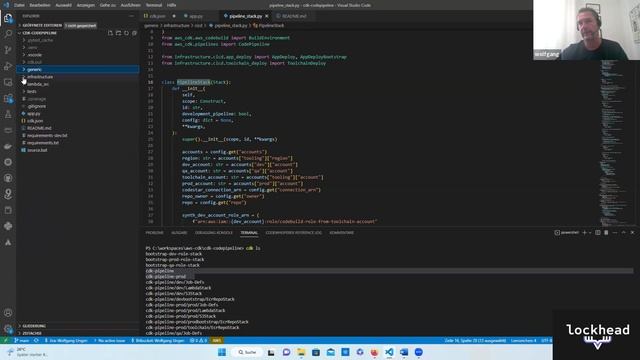Screen dimensions: 640x360
Task: Add a new terminal with plus icon
Action: [x=584, y=233]
